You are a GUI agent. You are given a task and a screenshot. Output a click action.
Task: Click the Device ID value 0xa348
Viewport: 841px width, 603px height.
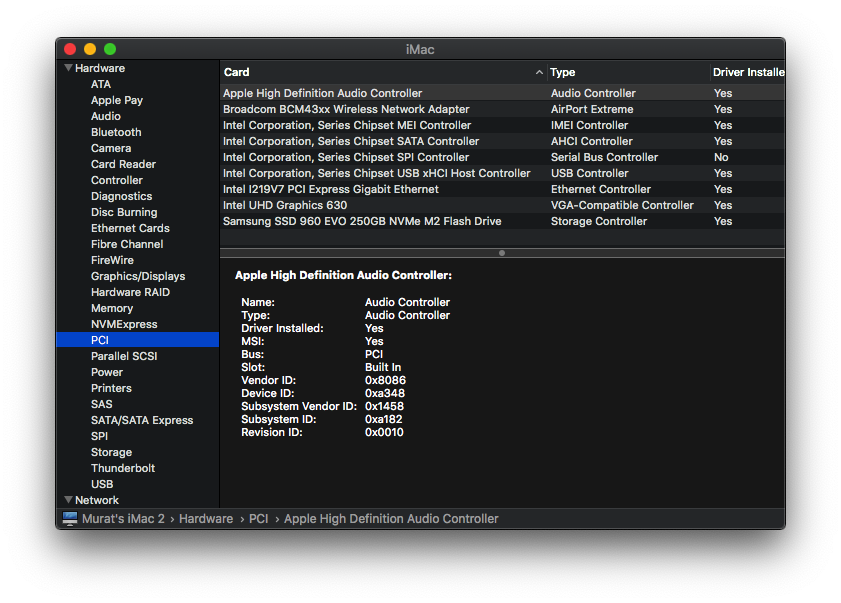point(385,393)
